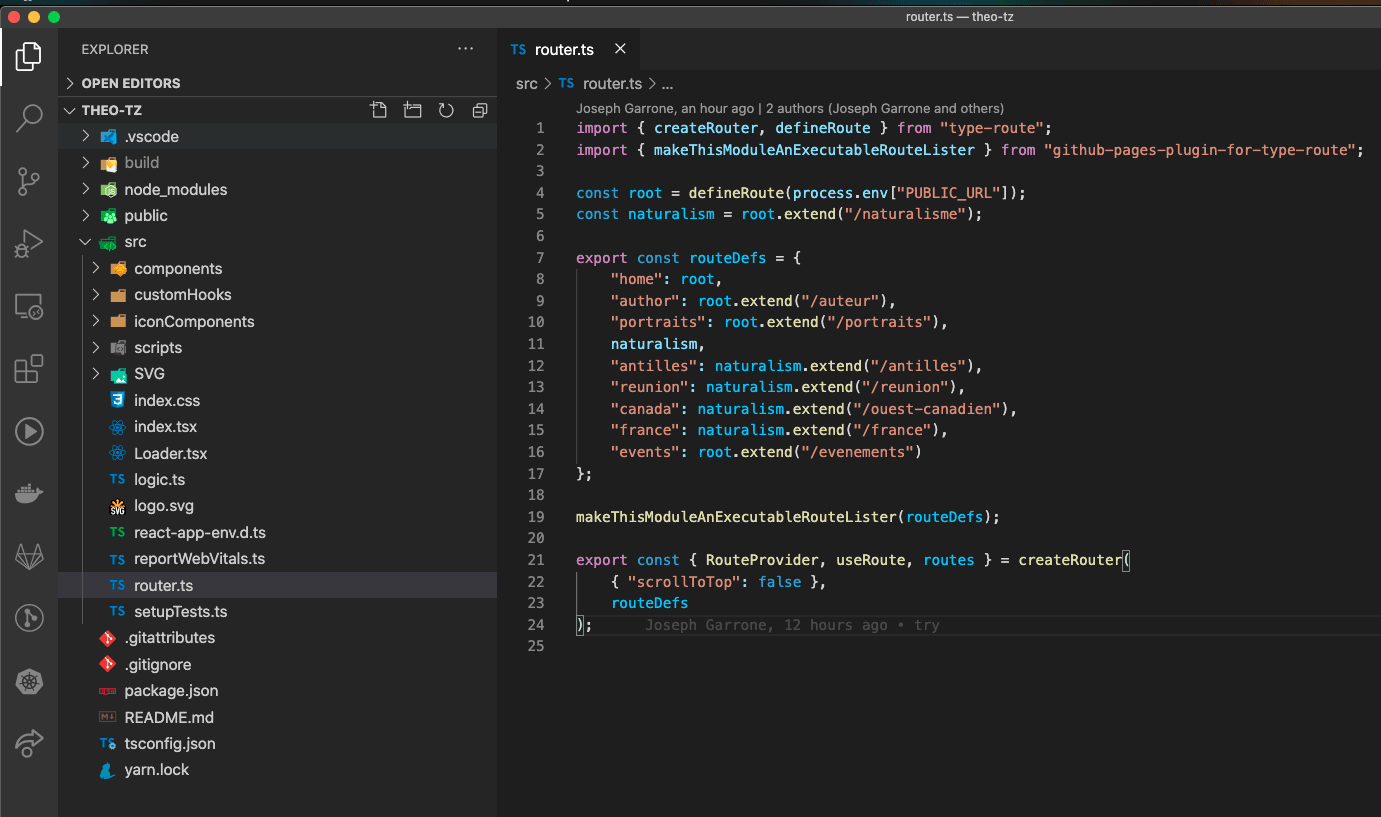Collapse the src folder

coord(277,242)
